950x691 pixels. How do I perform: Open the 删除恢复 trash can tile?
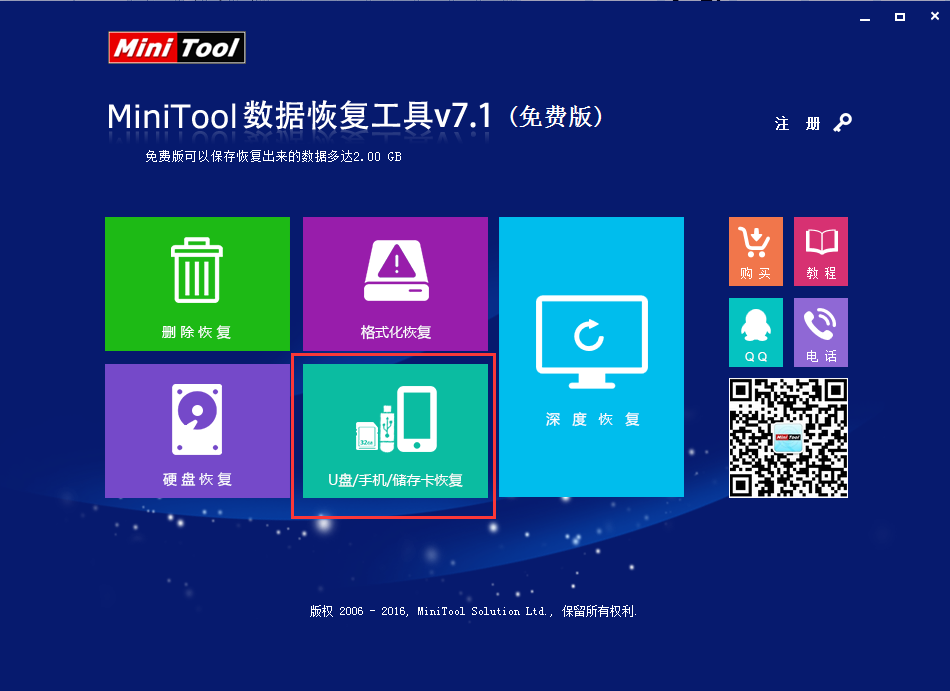click(x=198, y=283)
